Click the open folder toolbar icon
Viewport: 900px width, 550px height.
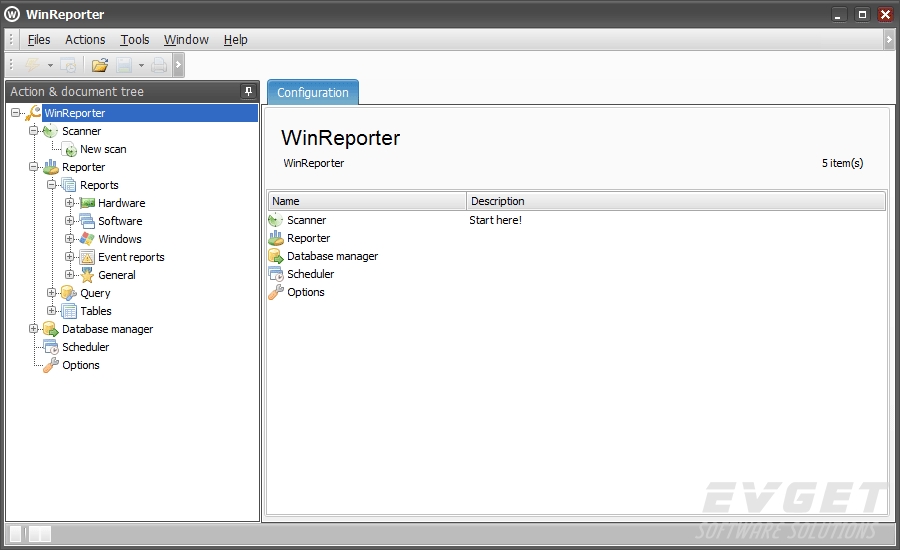point(100,65)
